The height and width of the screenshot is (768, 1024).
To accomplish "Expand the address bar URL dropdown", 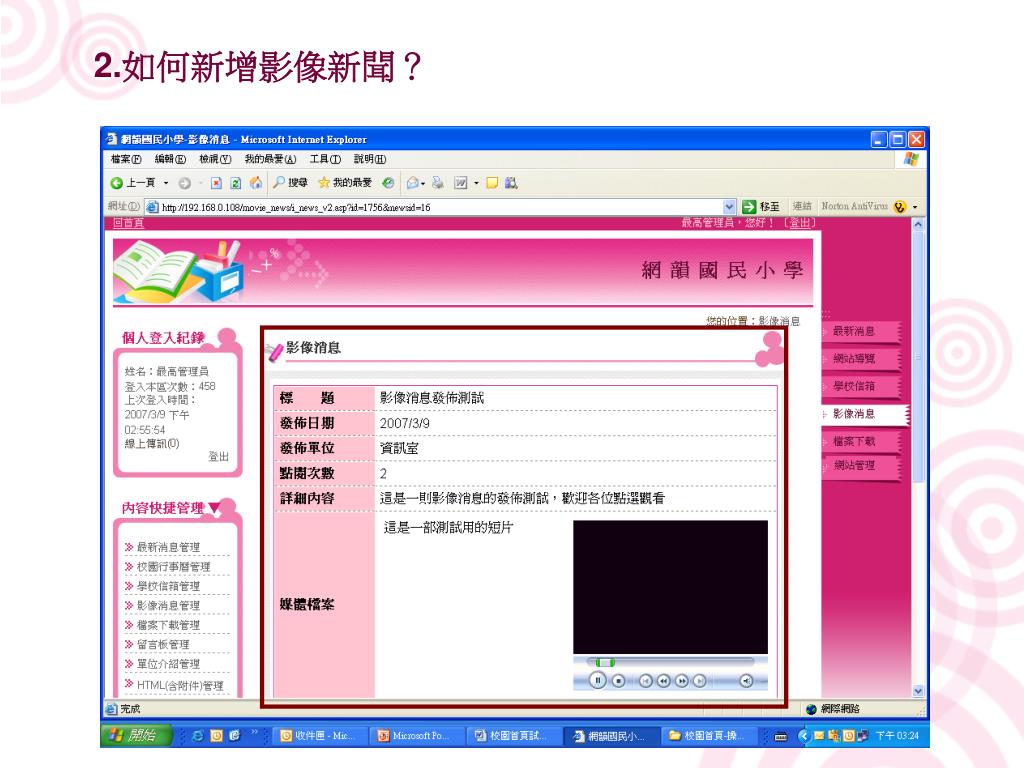I will click(729, 207).
